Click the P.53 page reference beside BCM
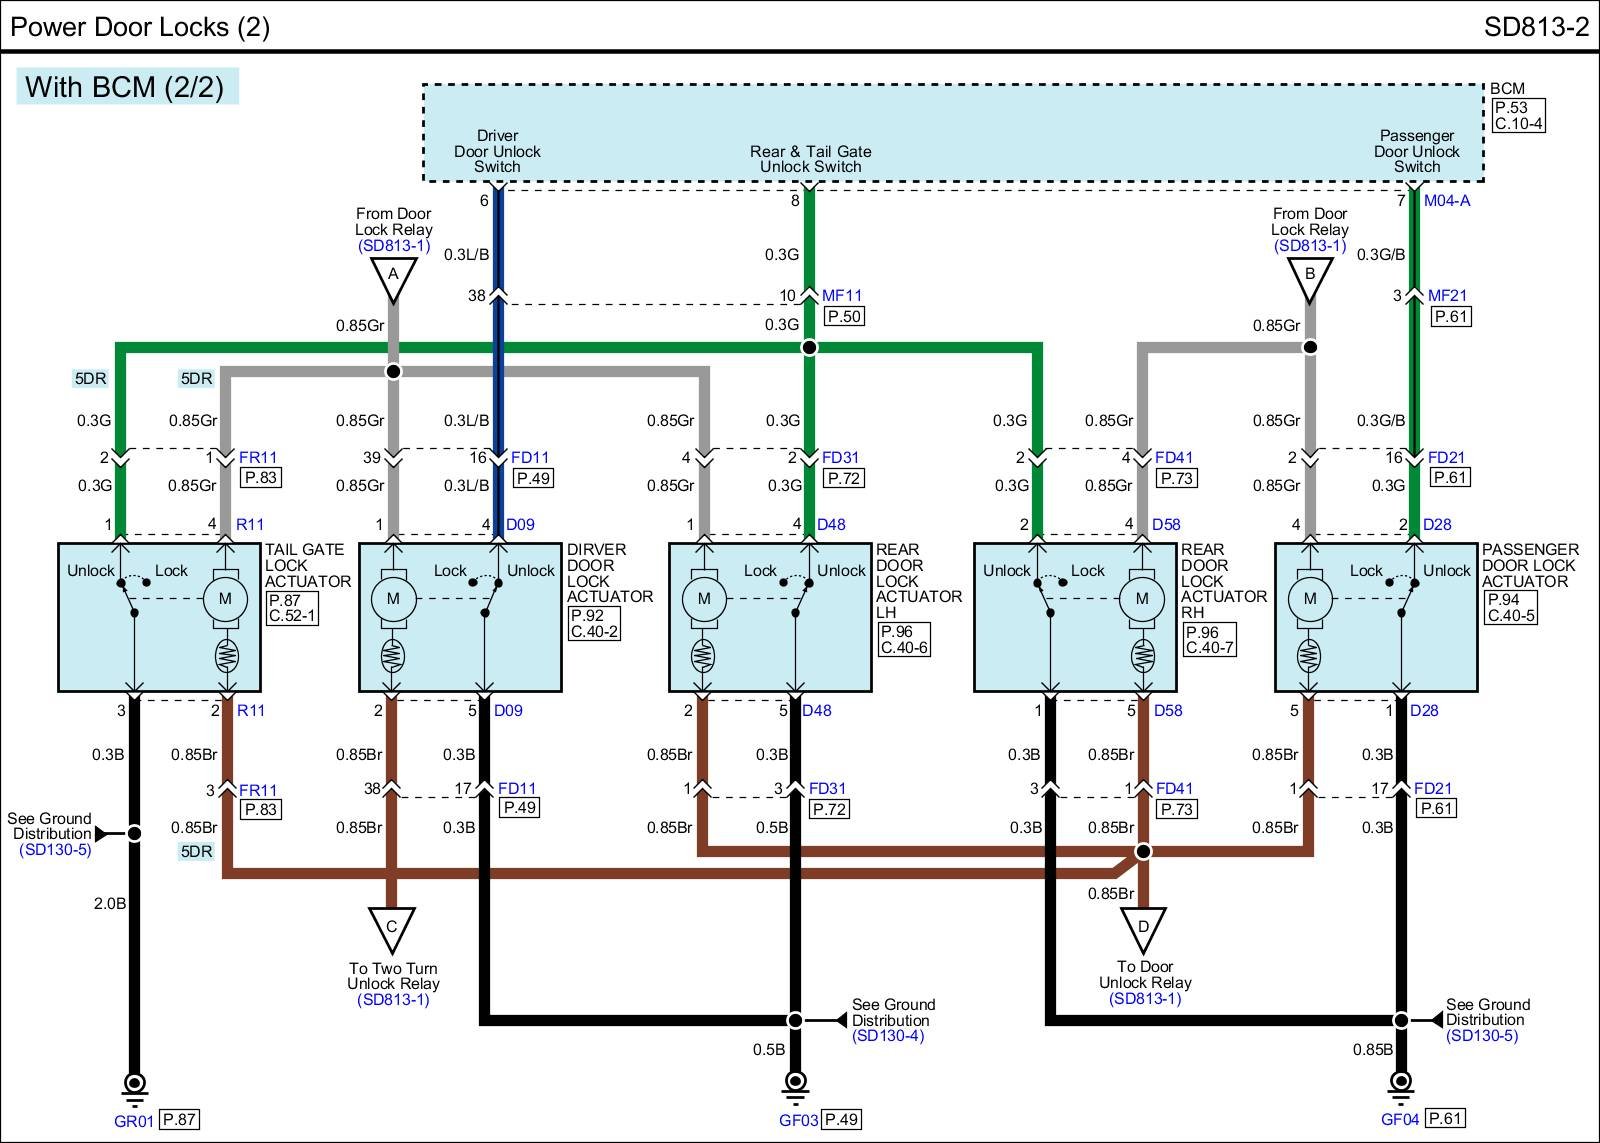The width and height of the screenshot is (1600, 1143). click(x=1510, y=108)
